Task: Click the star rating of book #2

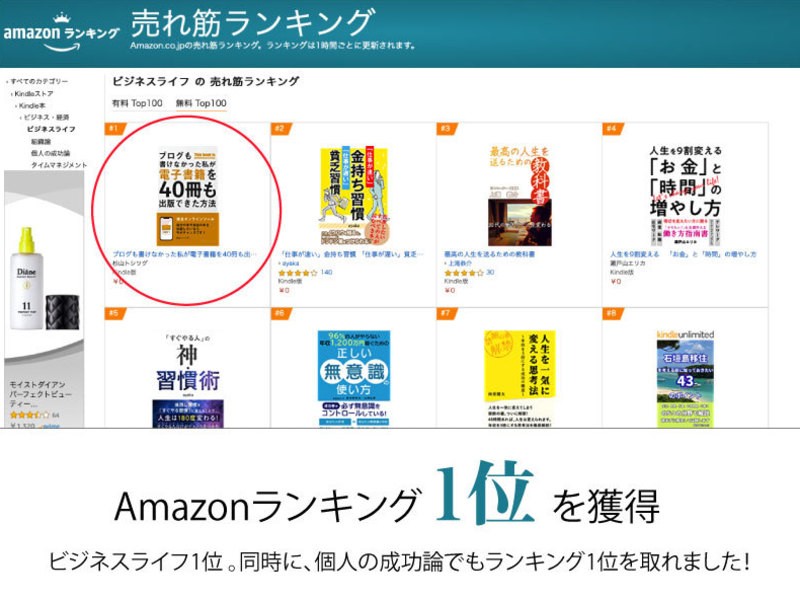Action: (x=300, y=273)
